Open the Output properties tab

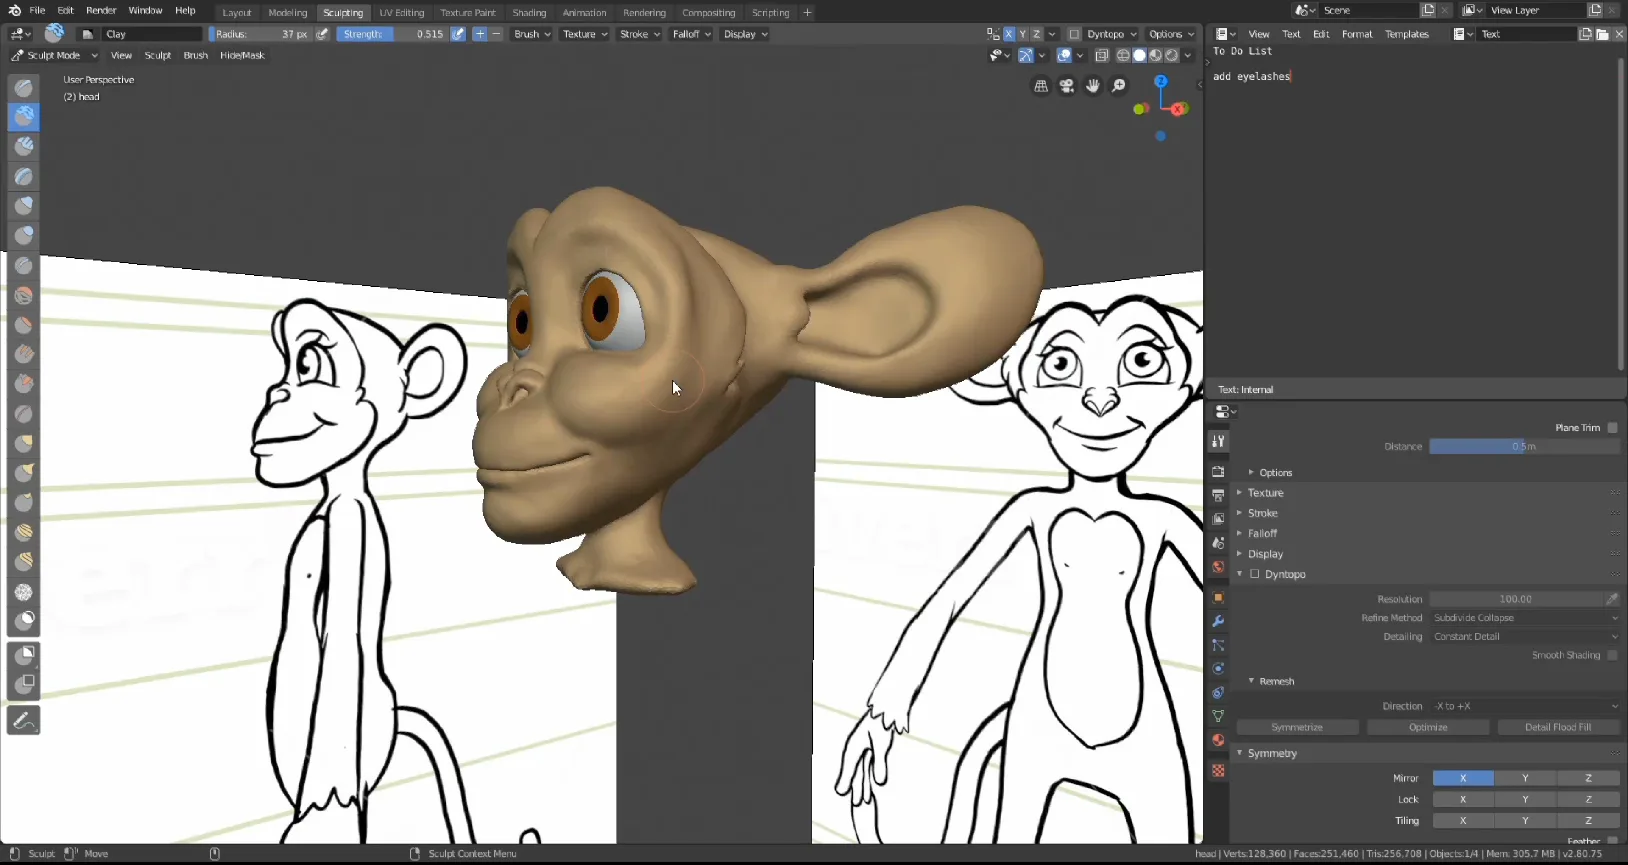(1218, 495)
